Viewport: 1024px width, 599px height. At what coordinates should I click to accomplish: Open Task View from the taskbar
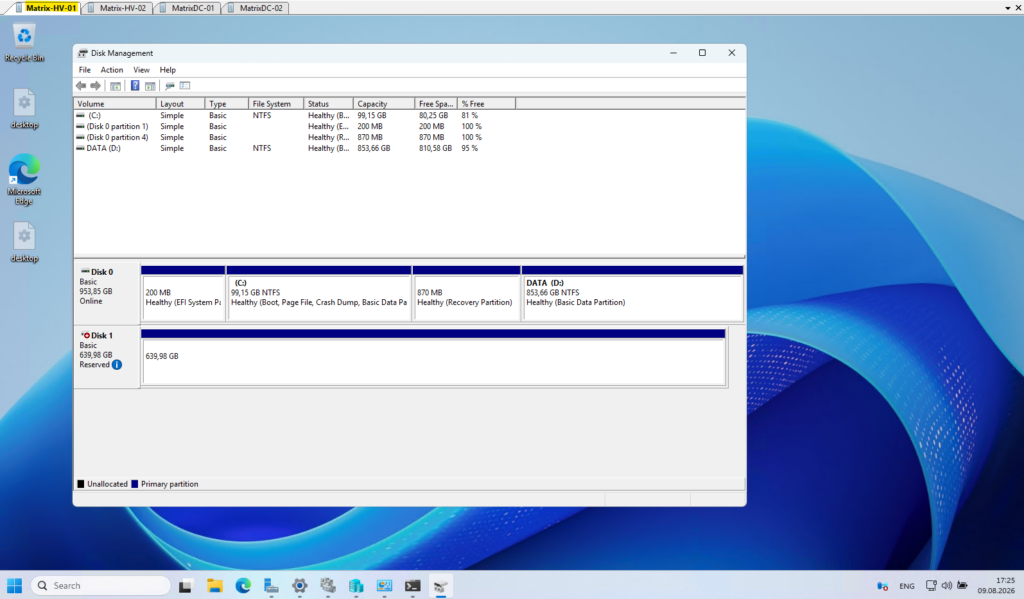pos(185,586)
